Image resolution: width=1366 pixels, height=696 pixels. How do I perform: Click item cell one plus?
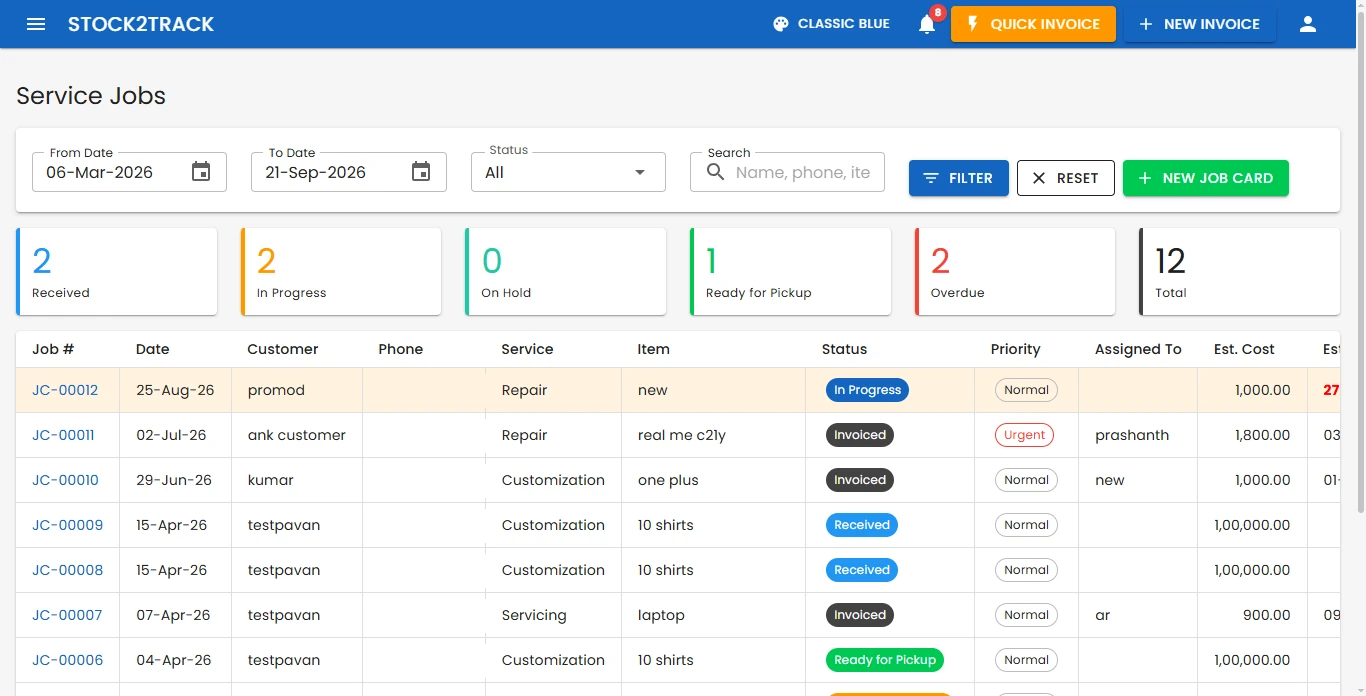[x=668, y=480]
